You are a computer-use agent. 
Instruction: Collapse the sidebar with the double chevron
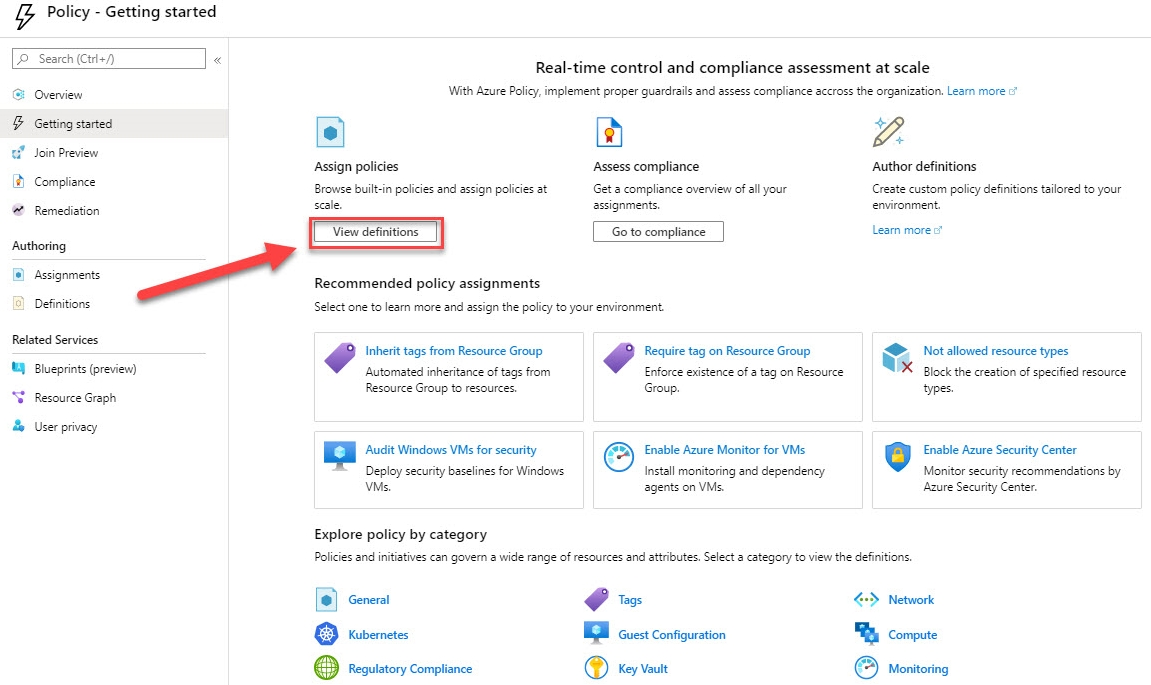coord(217,60)
